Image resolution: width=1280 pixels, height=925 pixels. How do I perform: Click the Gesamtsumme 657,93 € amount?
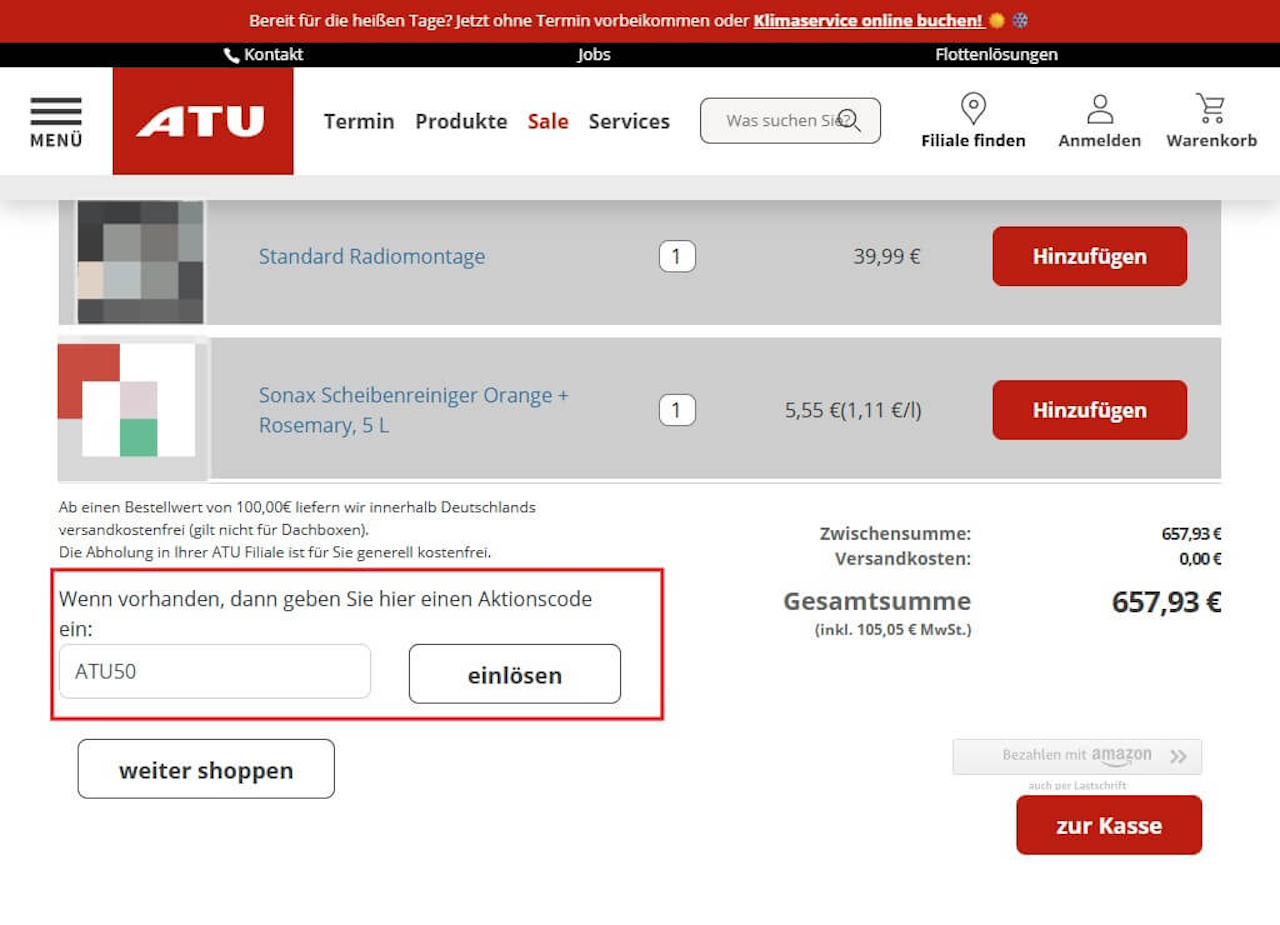click(1166, 602)
